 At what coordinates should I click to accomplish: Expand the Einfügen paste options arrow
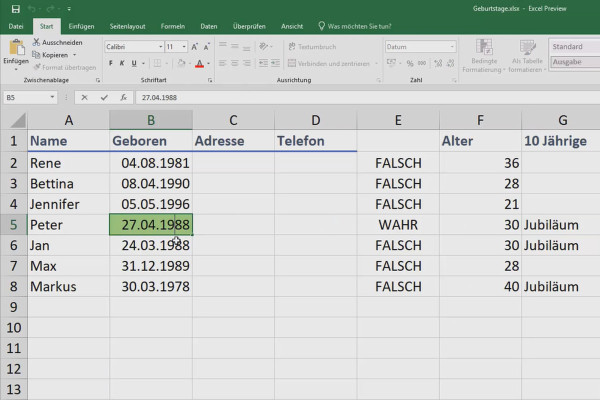16,69
